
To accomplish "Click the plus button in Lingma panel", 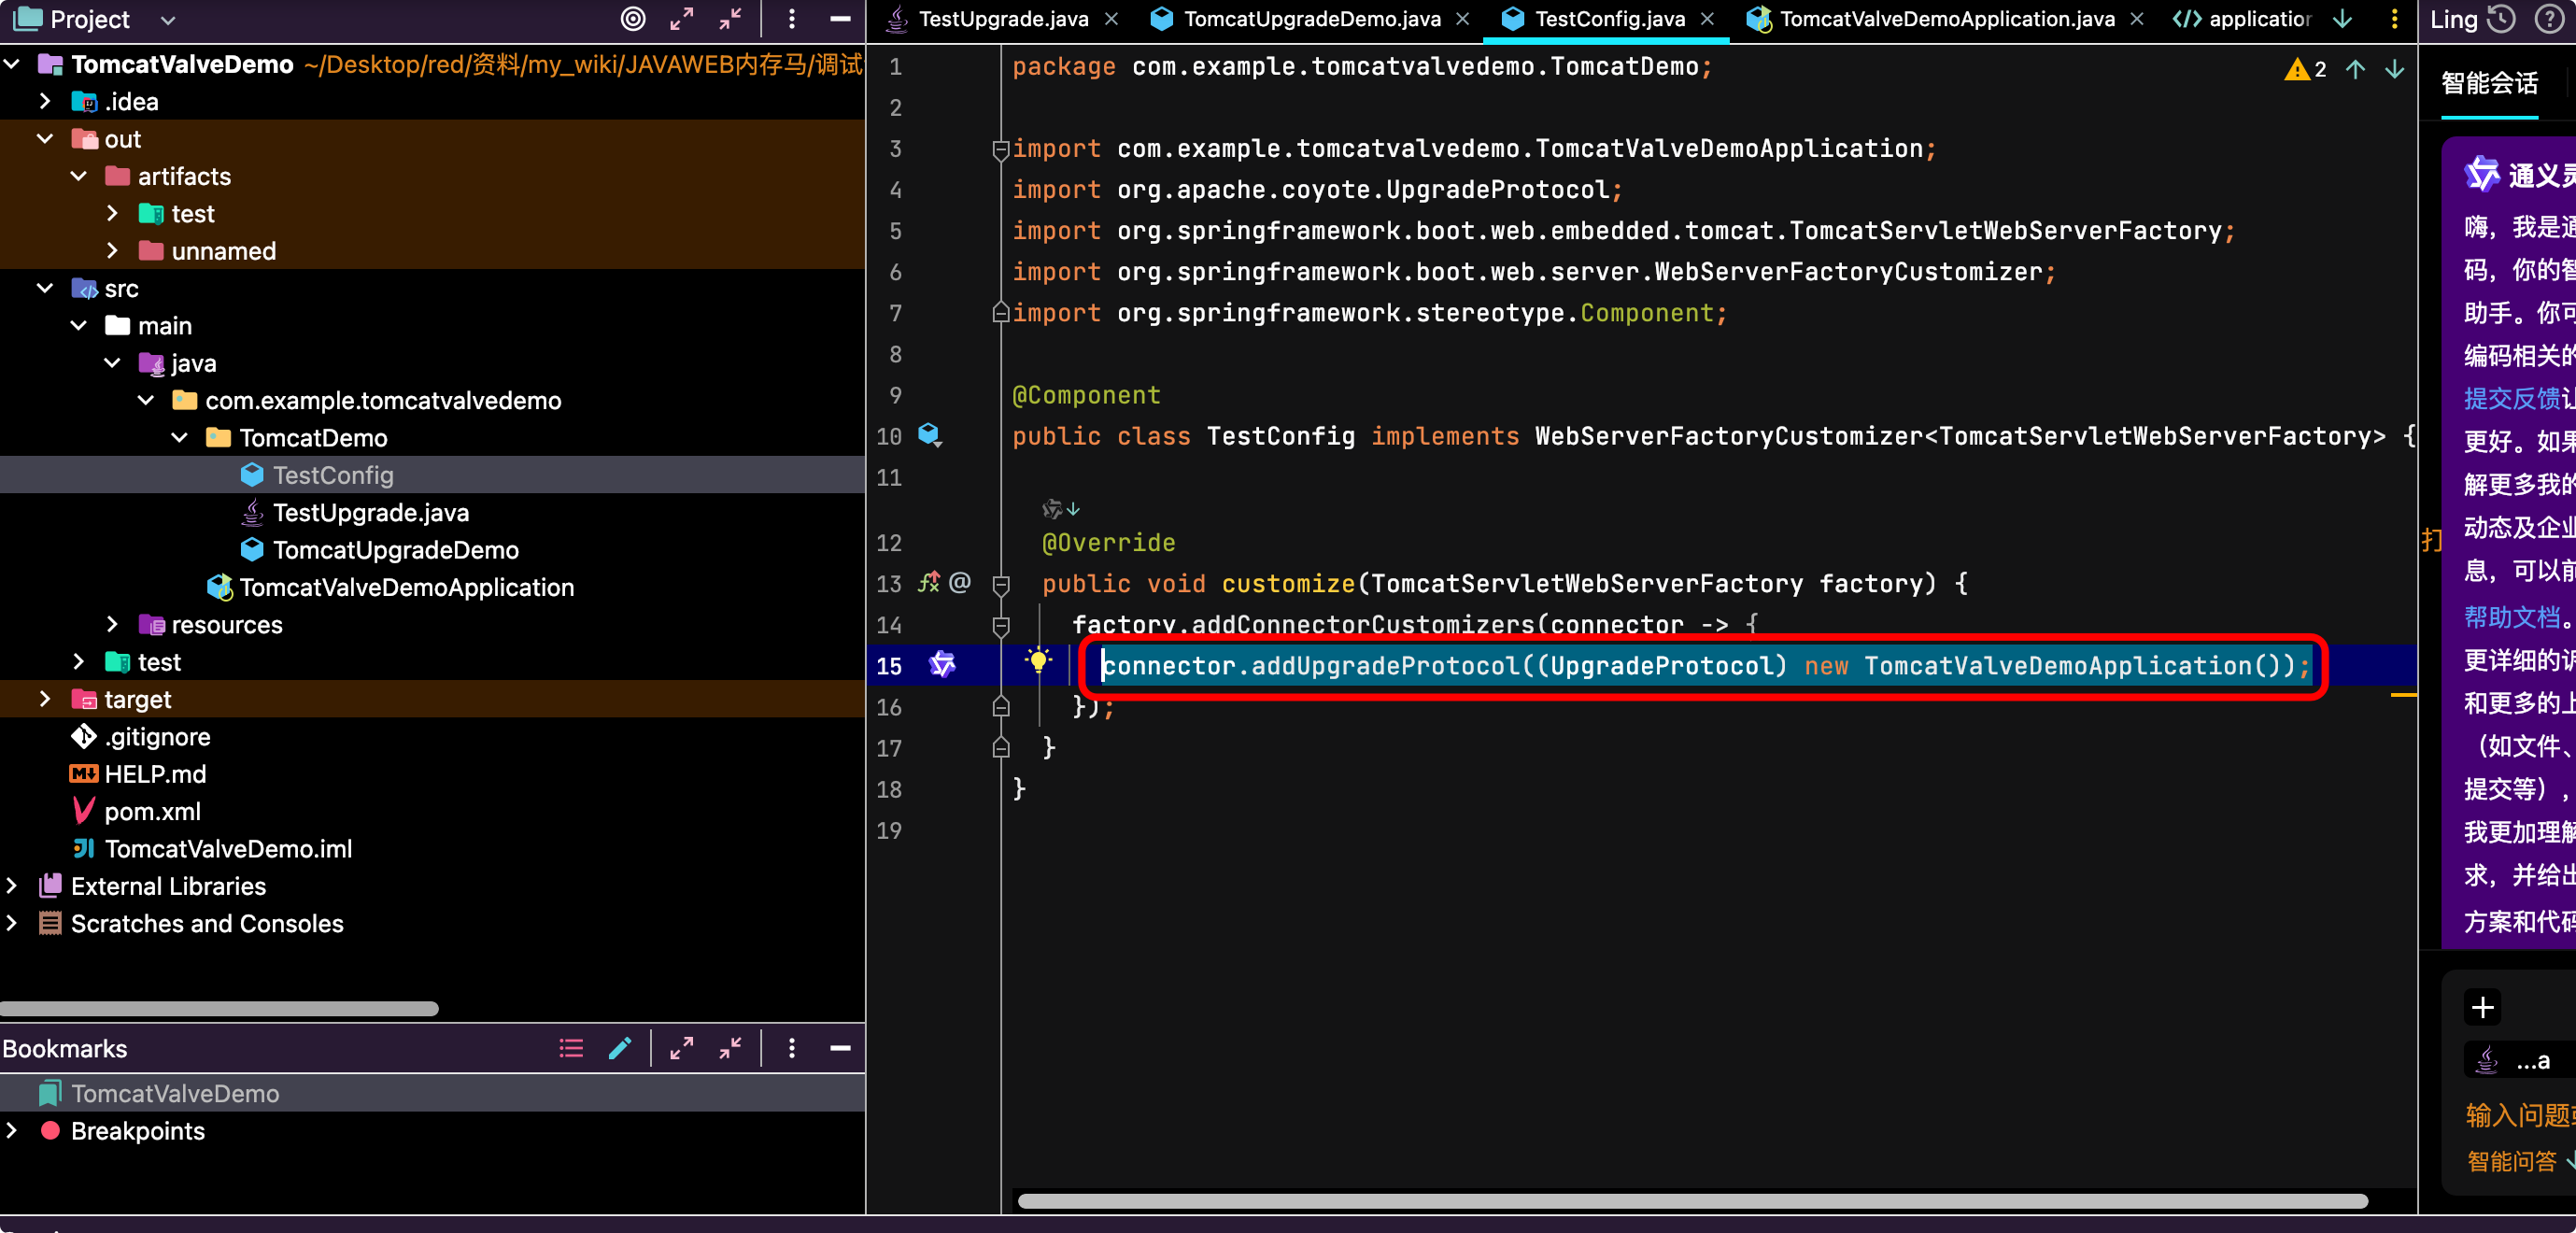I will coord(2482,1007).
